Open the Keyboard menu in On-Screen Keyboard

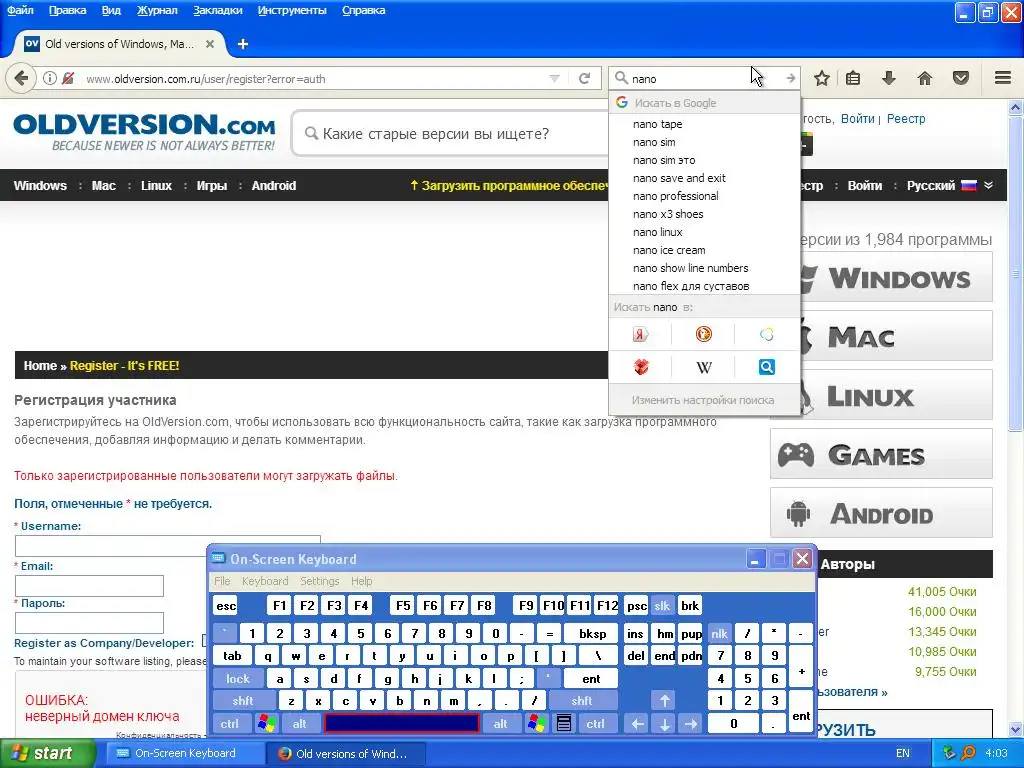(264, 581)
